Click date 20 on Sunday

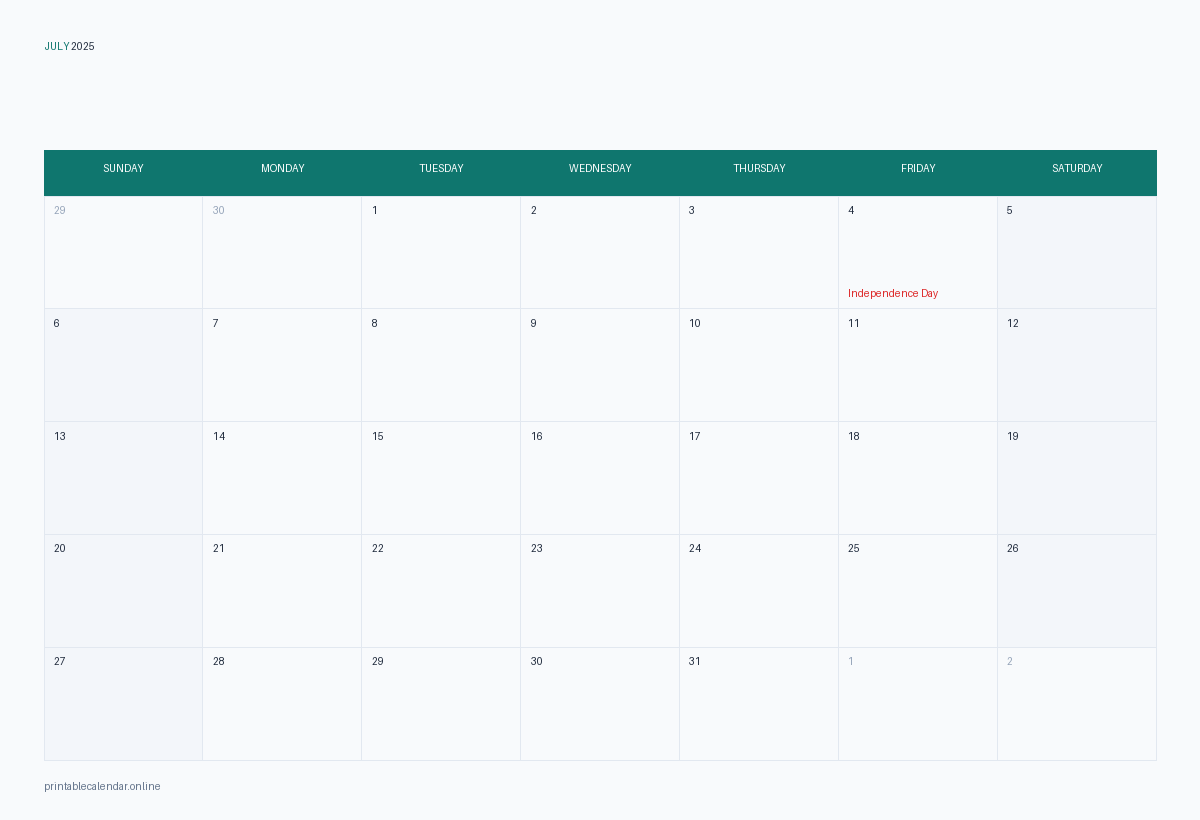[60, 548]
